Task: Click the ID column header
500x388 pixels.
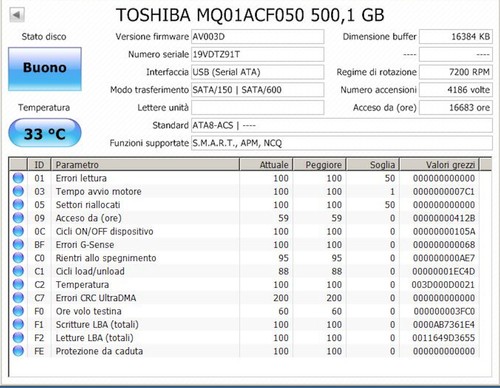Action: (39, 165)
